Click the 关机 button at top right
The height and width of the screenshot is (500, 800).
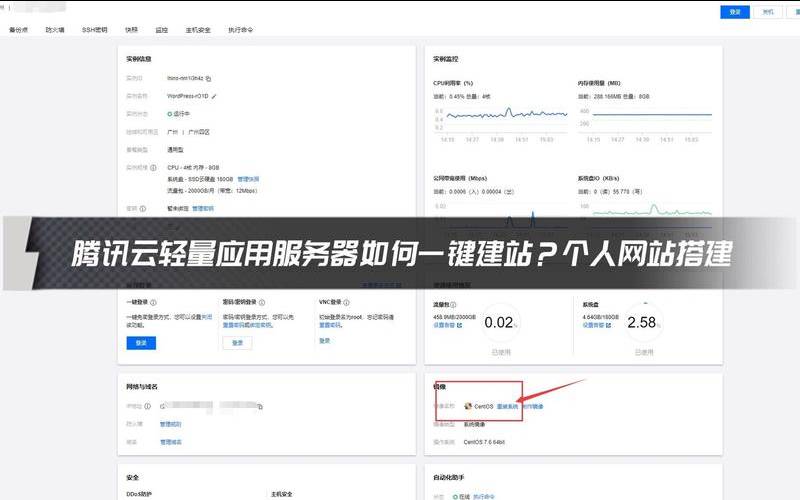768,12
